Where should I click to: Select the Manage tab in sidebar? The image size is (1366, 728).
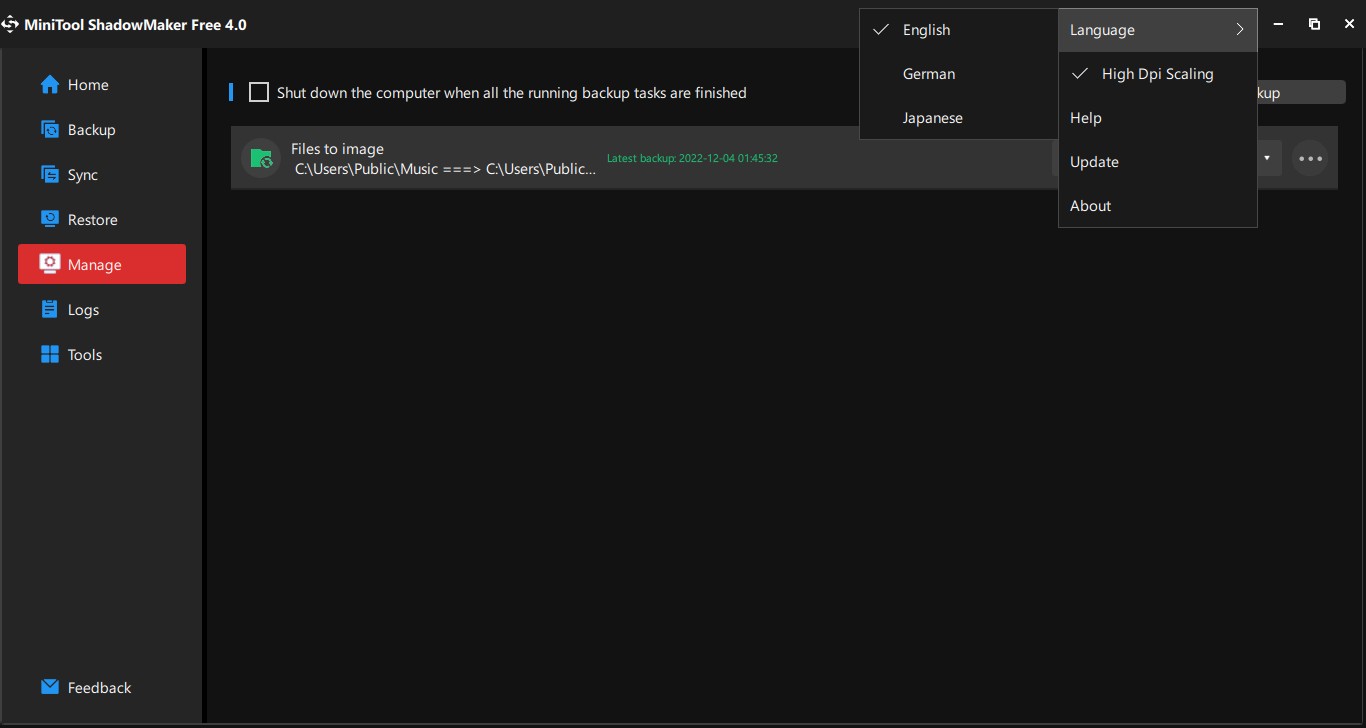[102, 265]
